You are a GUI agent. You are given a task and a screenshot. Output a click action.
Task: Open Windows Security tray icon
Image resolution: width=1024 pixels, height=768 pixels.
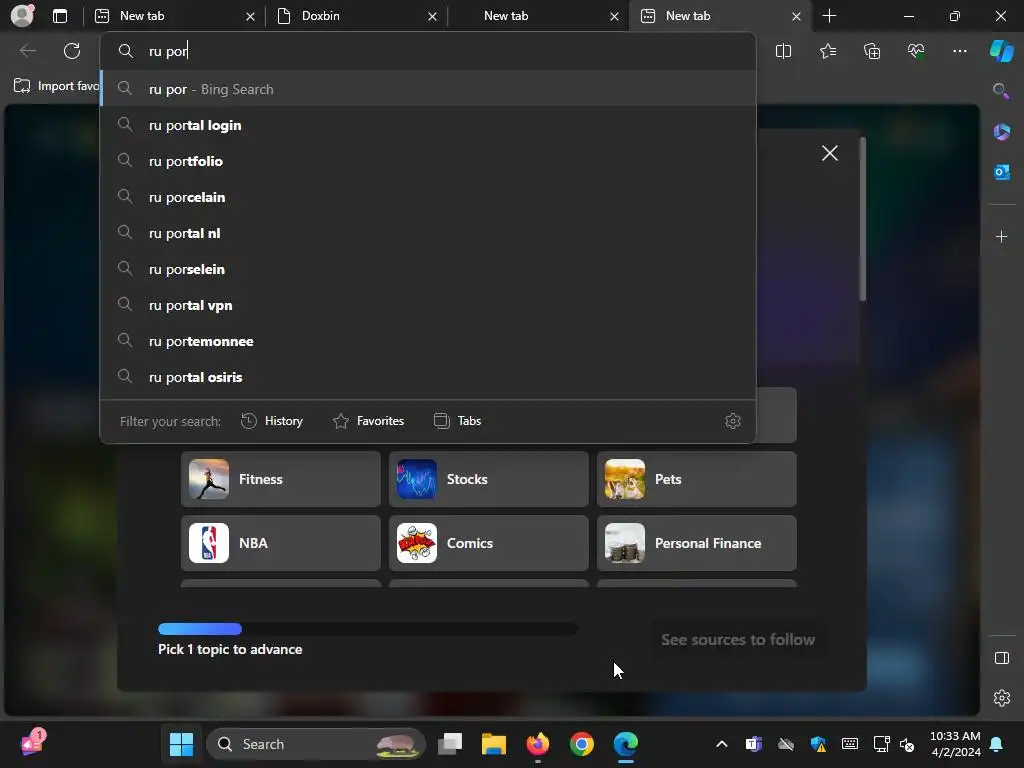[x=818, y=744]
